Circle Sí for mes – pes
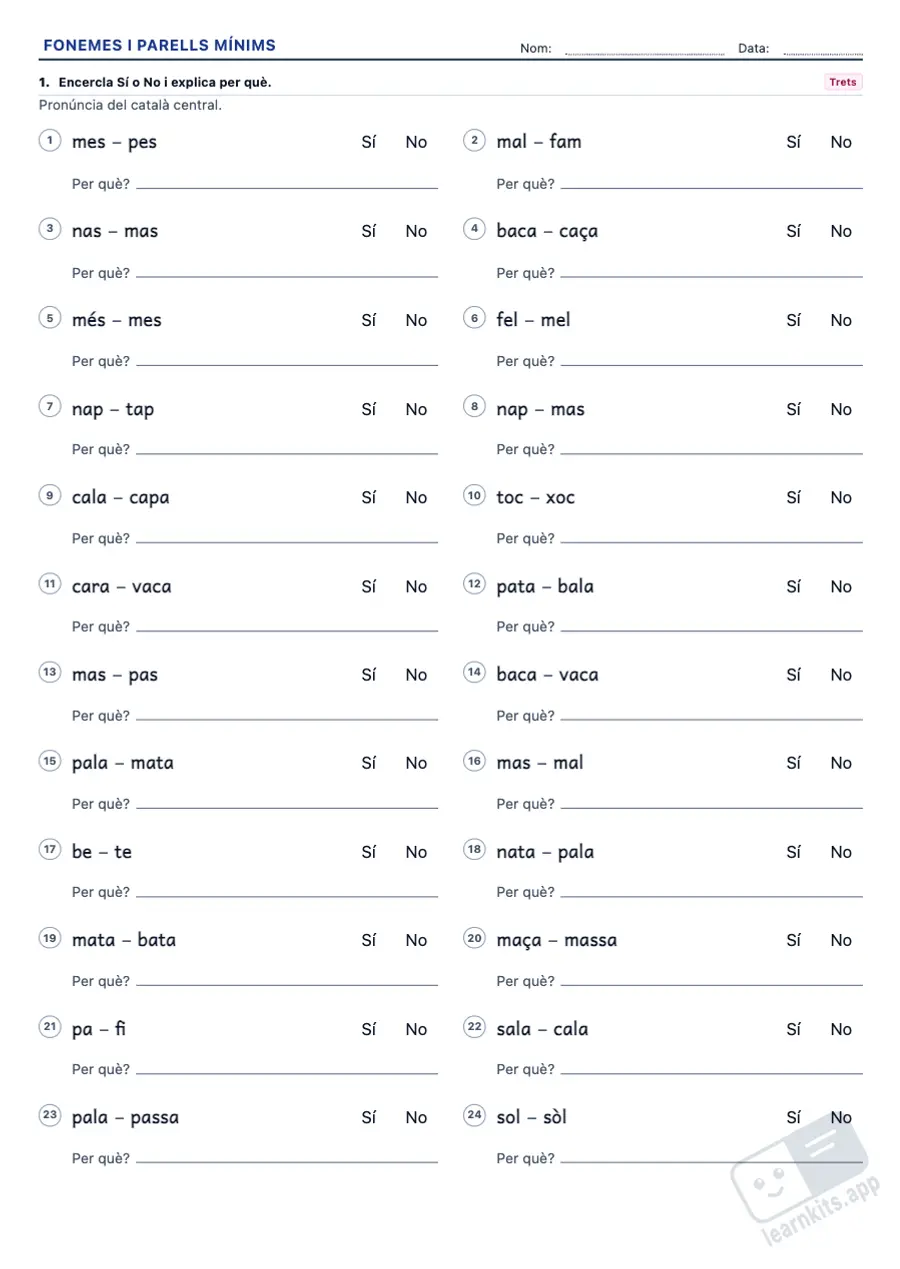This screenshot has height=1269, width=900. 369,142
